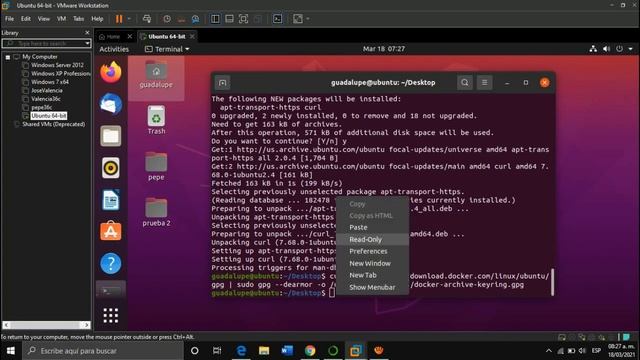
Task: Launch Firefox from the dock
Action: 111,72
